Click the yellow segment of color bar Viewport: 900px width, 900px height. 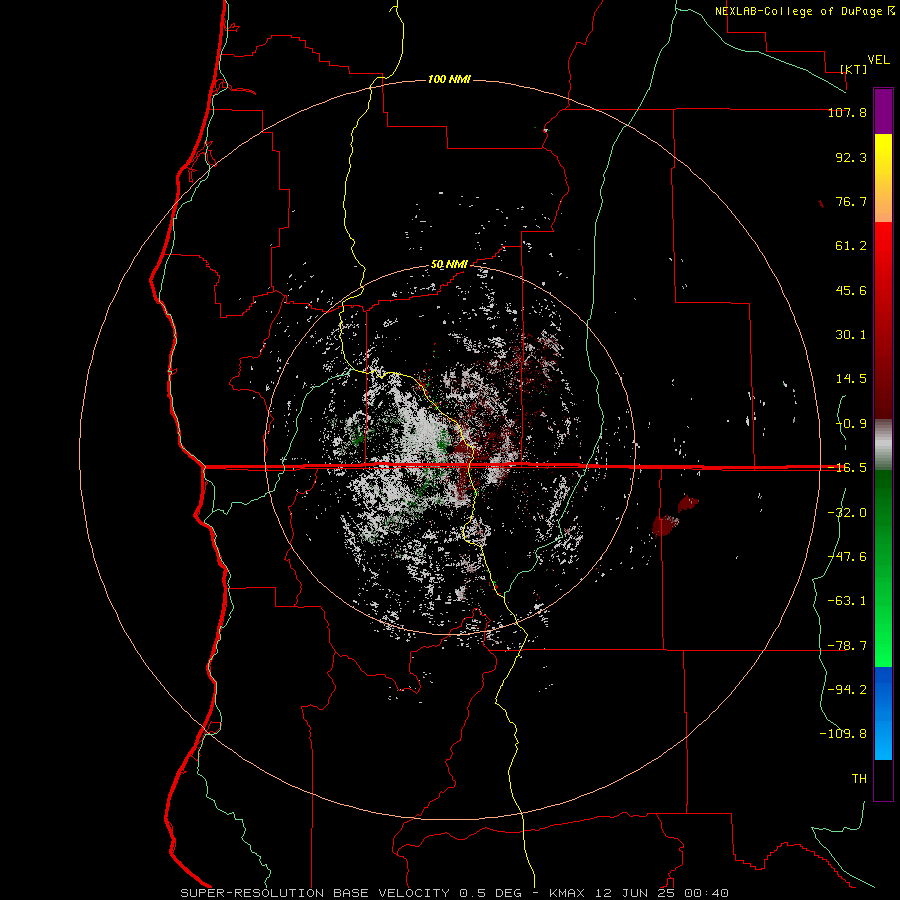click(883, 178)
